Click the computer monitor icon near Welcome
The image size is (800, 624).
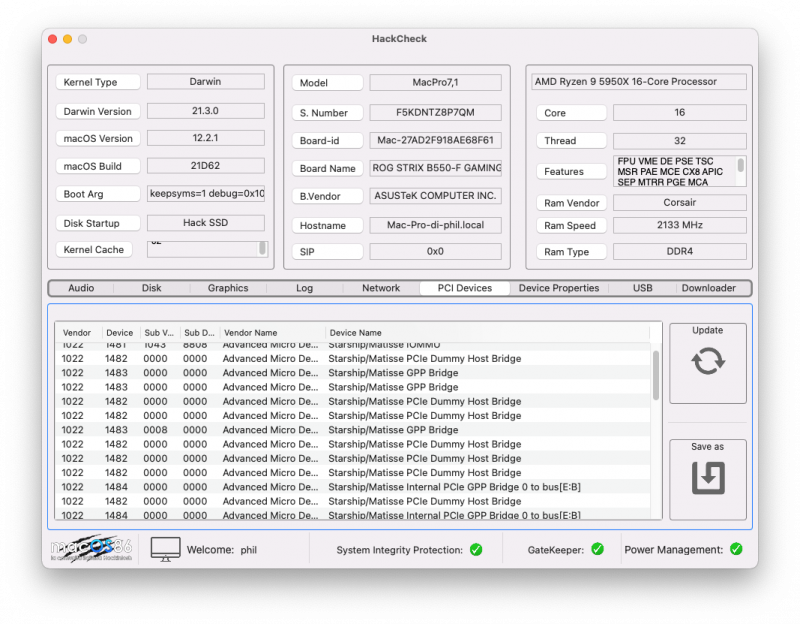click(x=166, y=549)
